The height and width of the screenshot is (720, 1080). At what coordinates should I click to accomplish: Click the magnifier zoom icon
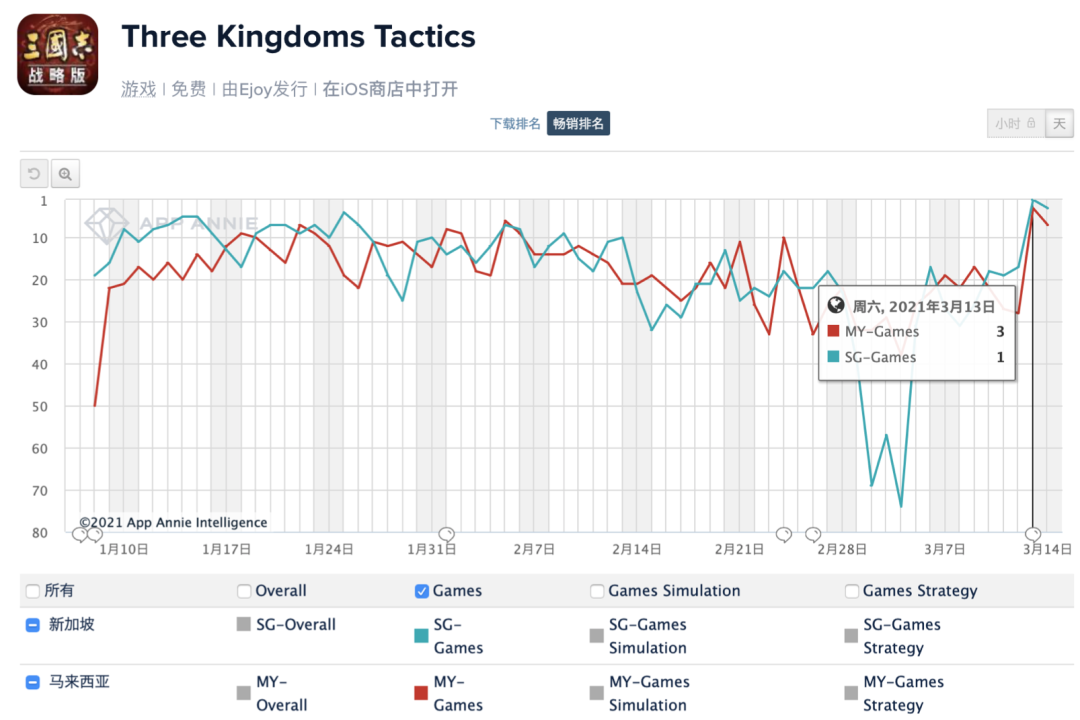click(65, 174)
